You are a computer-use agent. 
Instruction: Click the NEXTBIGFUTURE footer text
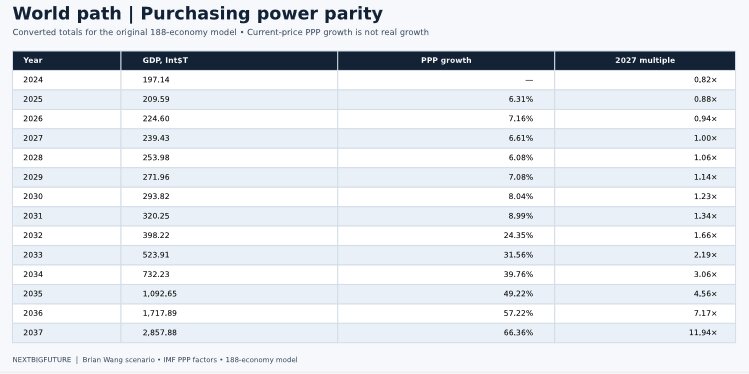point(42,360)
